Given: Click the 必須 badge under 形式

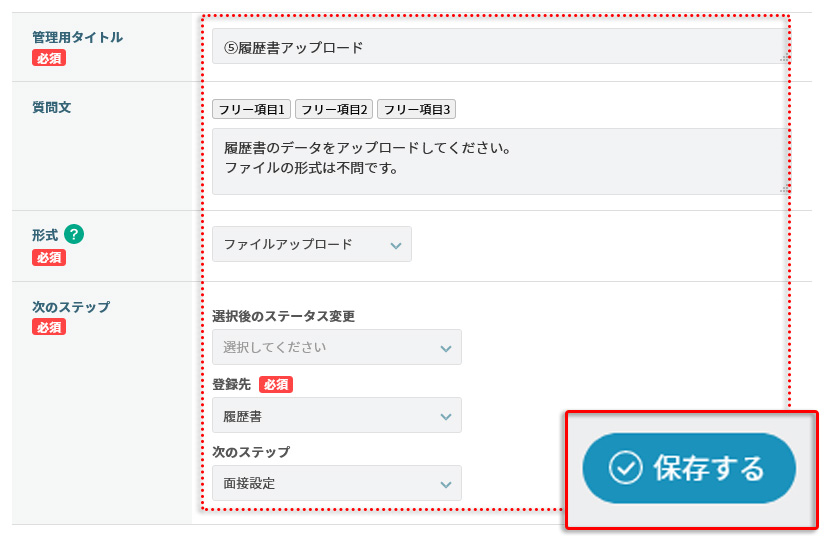Looking at the screenshot, I should 49,257.
